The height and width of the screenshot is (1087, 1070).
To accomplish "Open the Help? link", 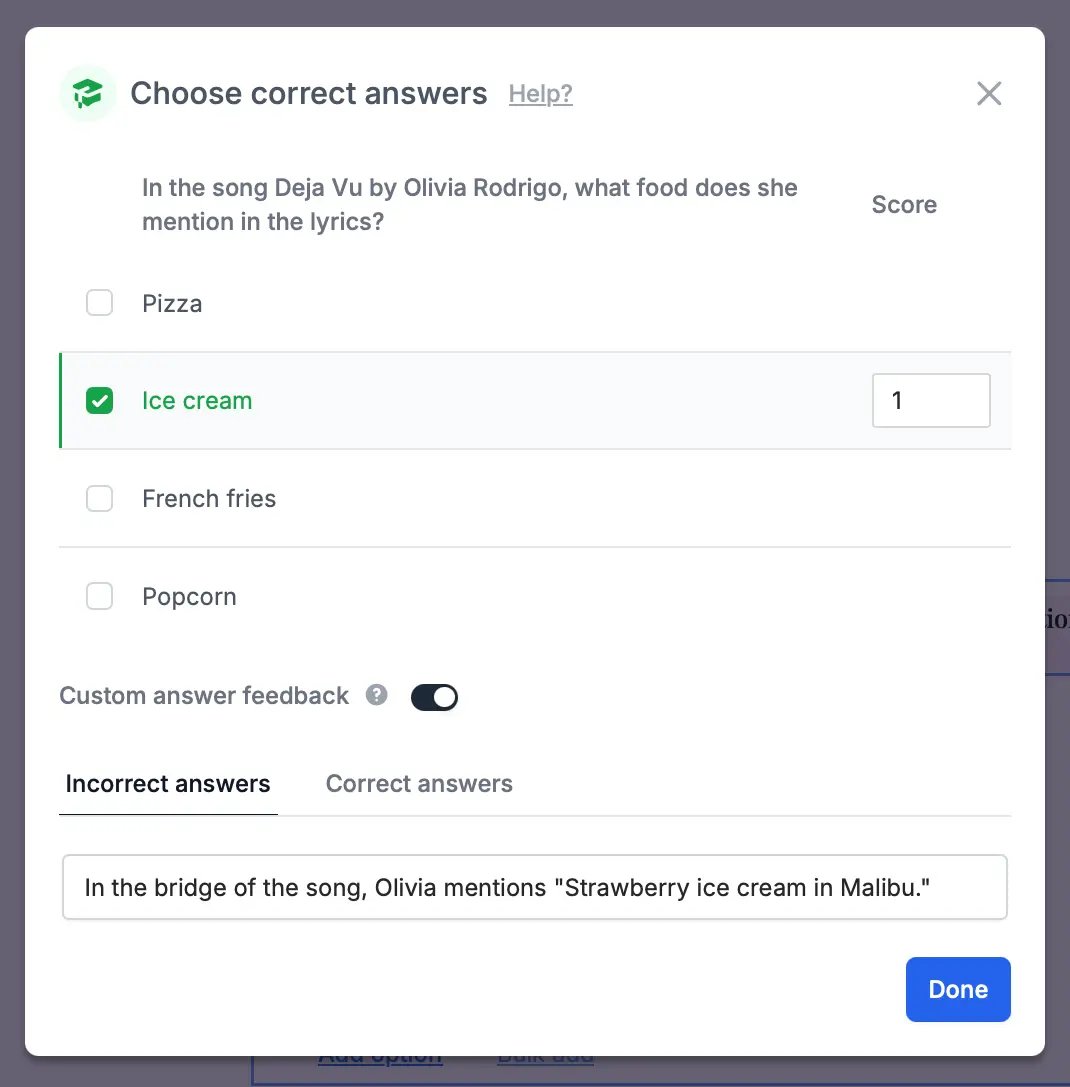I will pyautogui.click(x=540, y=94).
